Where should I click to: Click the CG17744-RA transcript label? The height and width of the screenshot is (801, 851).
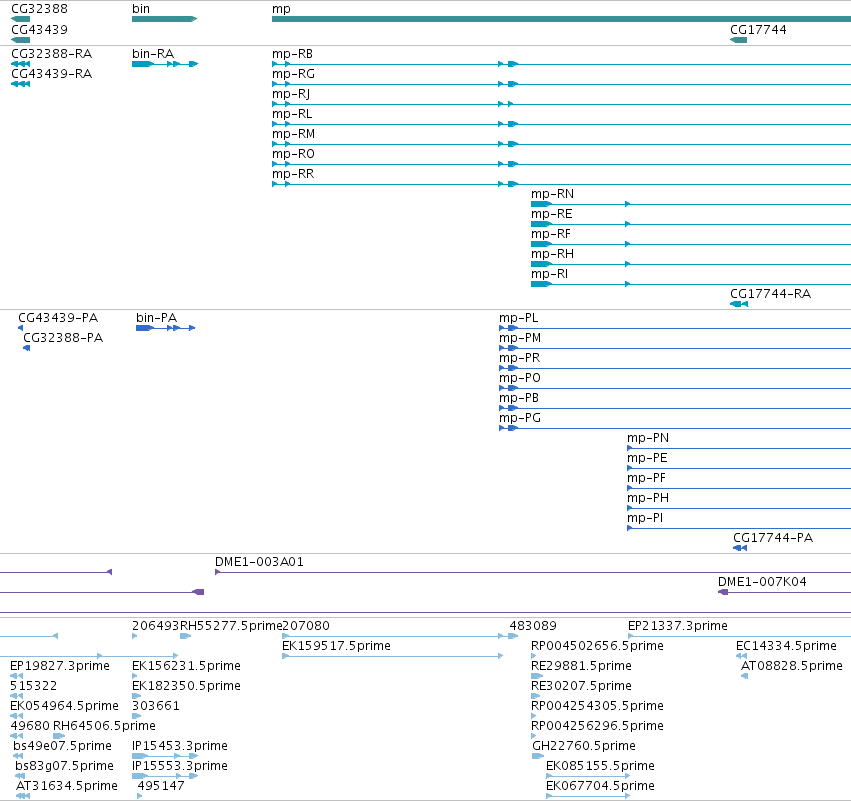(x=771, y=294)
